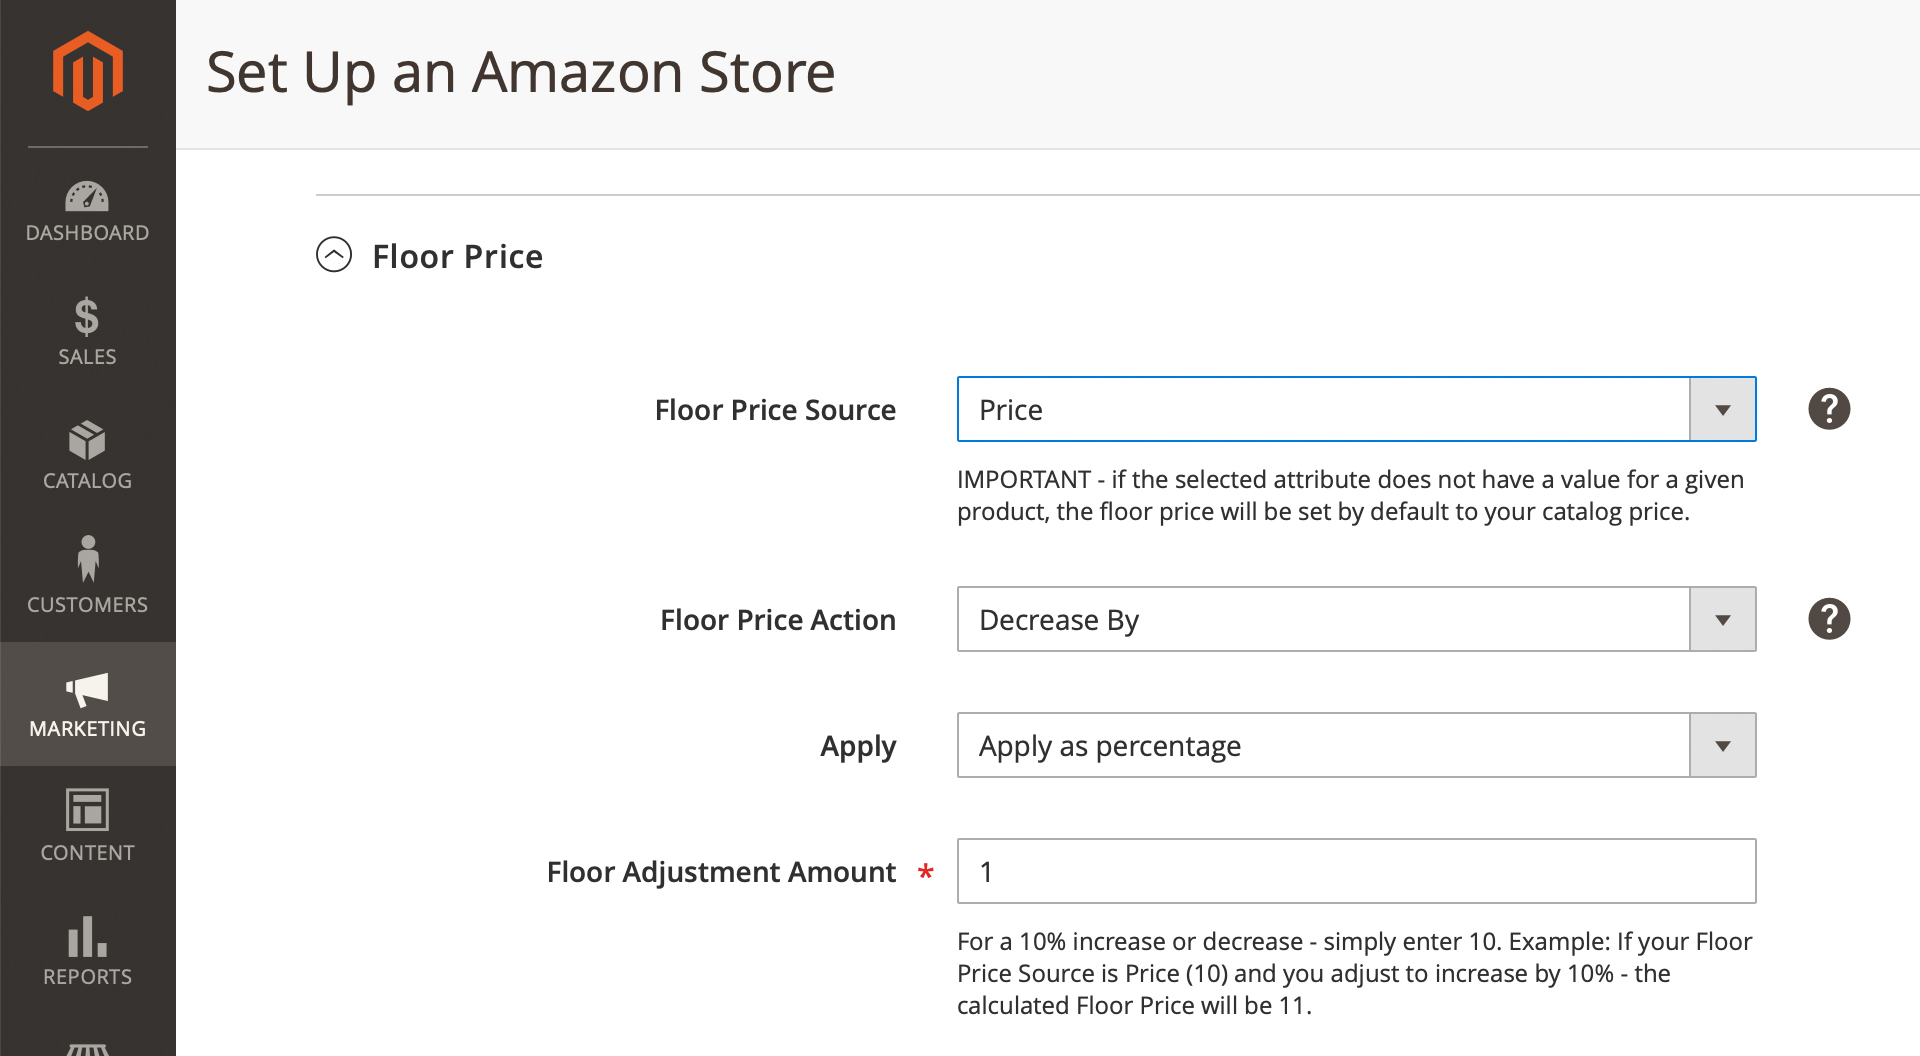Open the Floor Price Source dropdown
Screen dimensions: 1920x1056
pos(1356,409)
